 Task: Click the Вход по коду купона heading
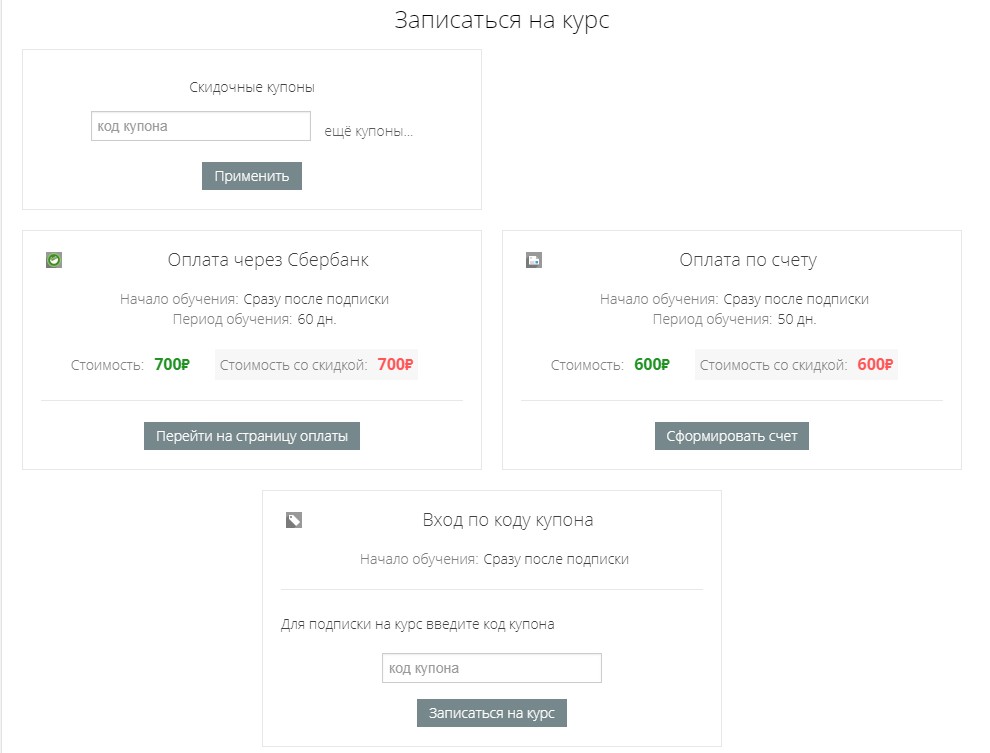(x=508, y=520)
